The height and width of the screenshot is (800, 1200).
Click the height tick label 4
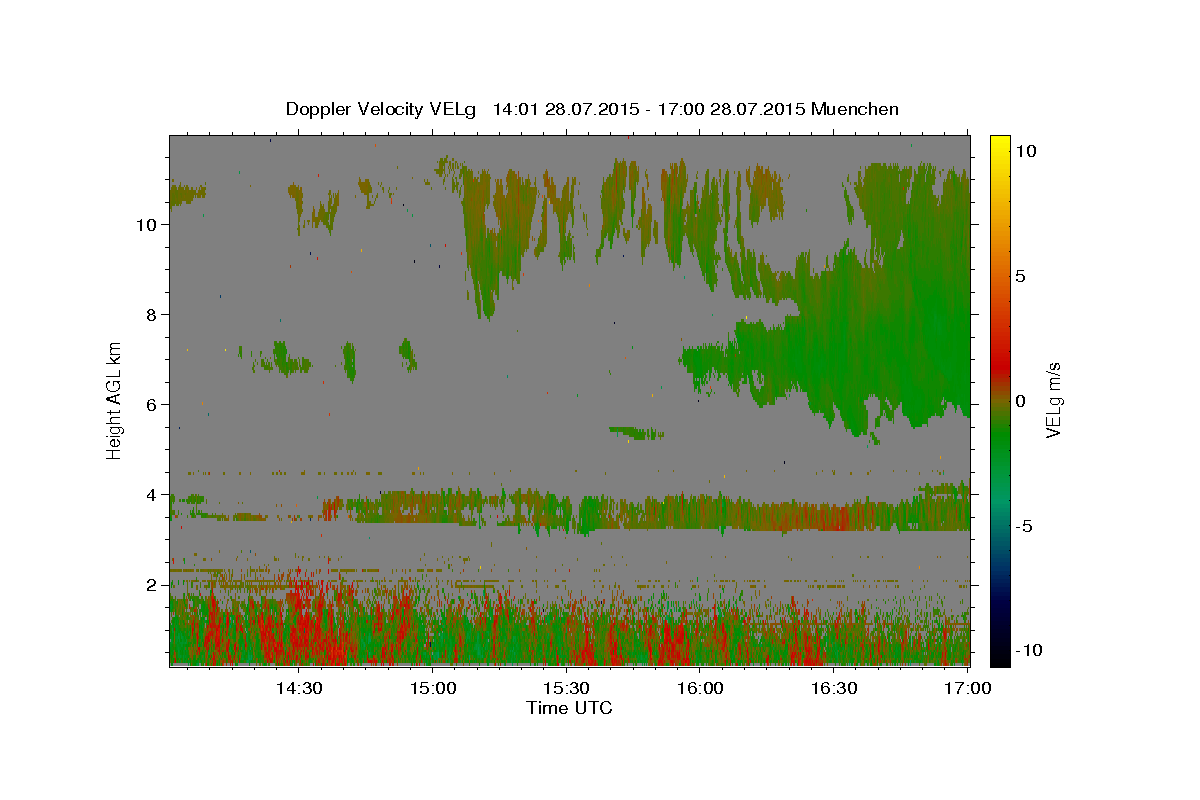(x=152, y=495)
